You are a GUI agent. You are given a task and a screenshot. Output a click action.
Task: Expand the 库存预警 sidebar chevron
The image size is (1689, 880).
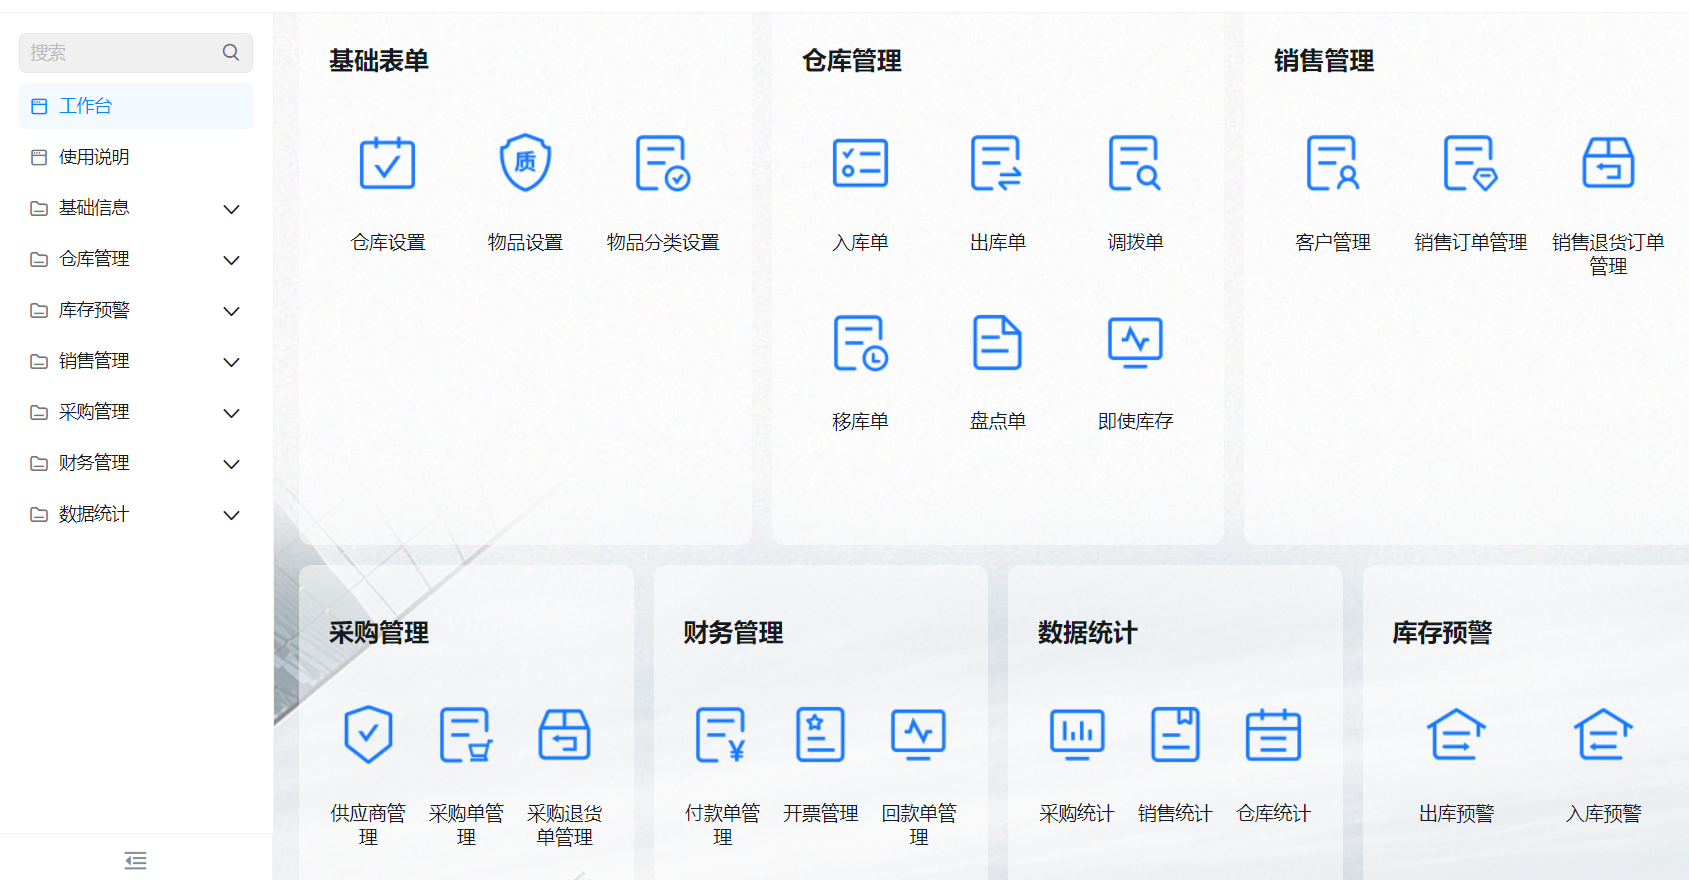tap(231, 311)
